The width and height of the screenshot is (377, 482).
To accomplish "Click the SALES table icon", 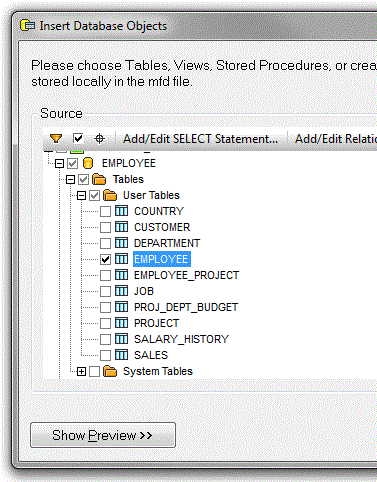I will (121, 355).
